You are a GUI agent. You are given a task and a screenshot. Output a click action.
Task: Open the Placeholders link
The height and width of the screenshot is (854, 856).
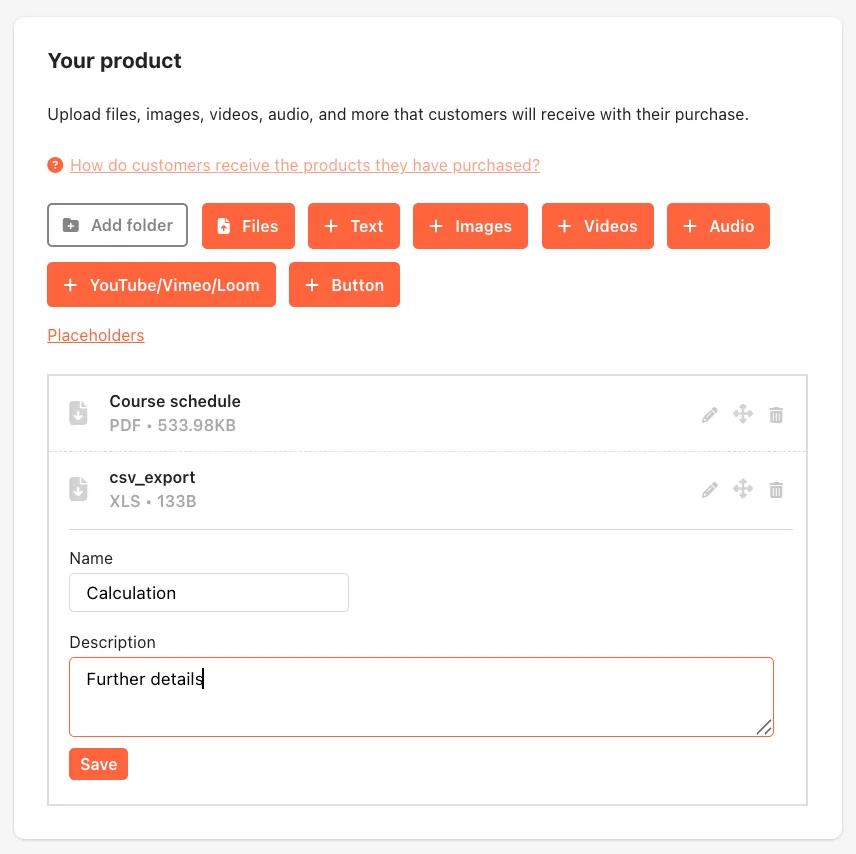click(96, 335)
